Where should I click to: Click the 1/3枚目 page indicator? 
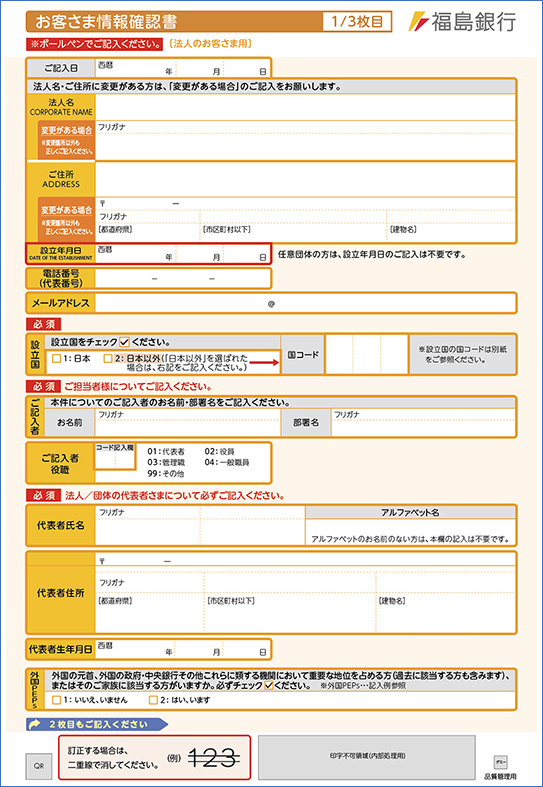click(357, 22)
